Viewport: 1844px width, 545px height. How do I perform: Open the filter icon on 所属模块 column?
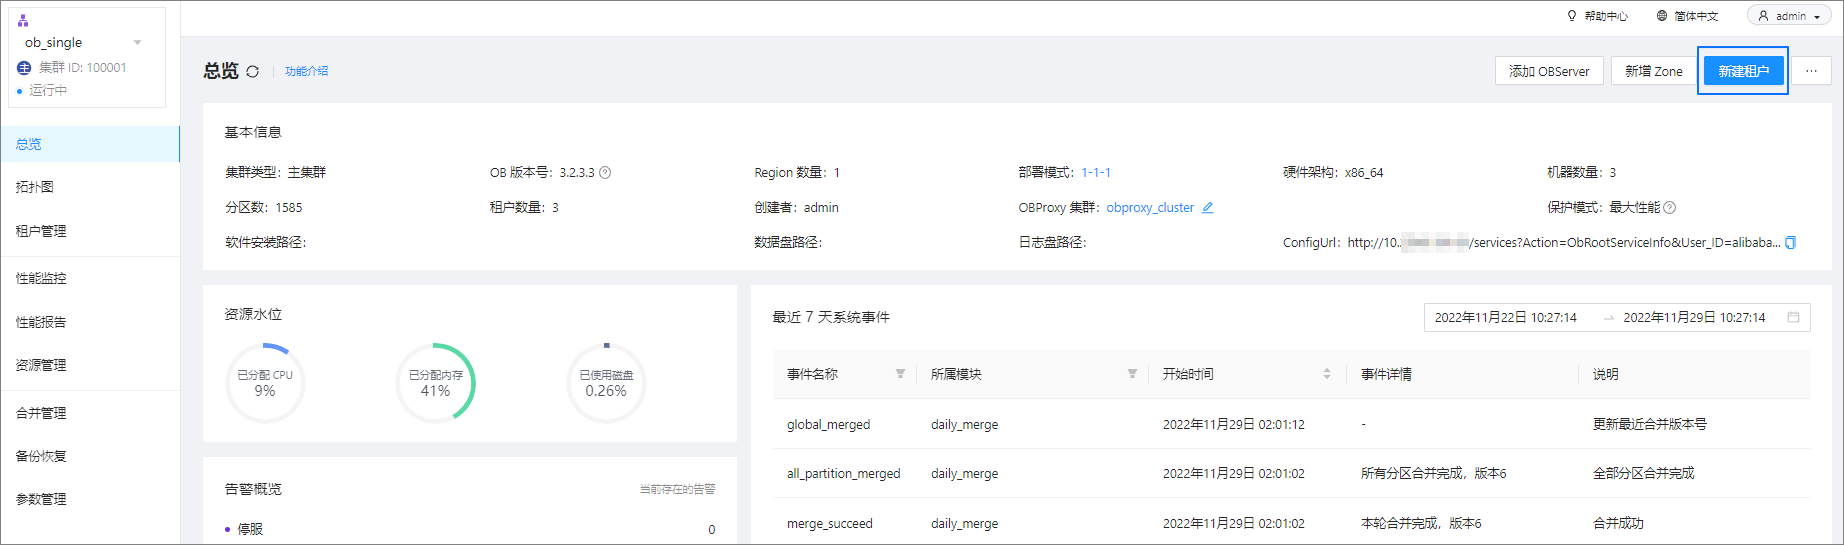click(1132, 374)
